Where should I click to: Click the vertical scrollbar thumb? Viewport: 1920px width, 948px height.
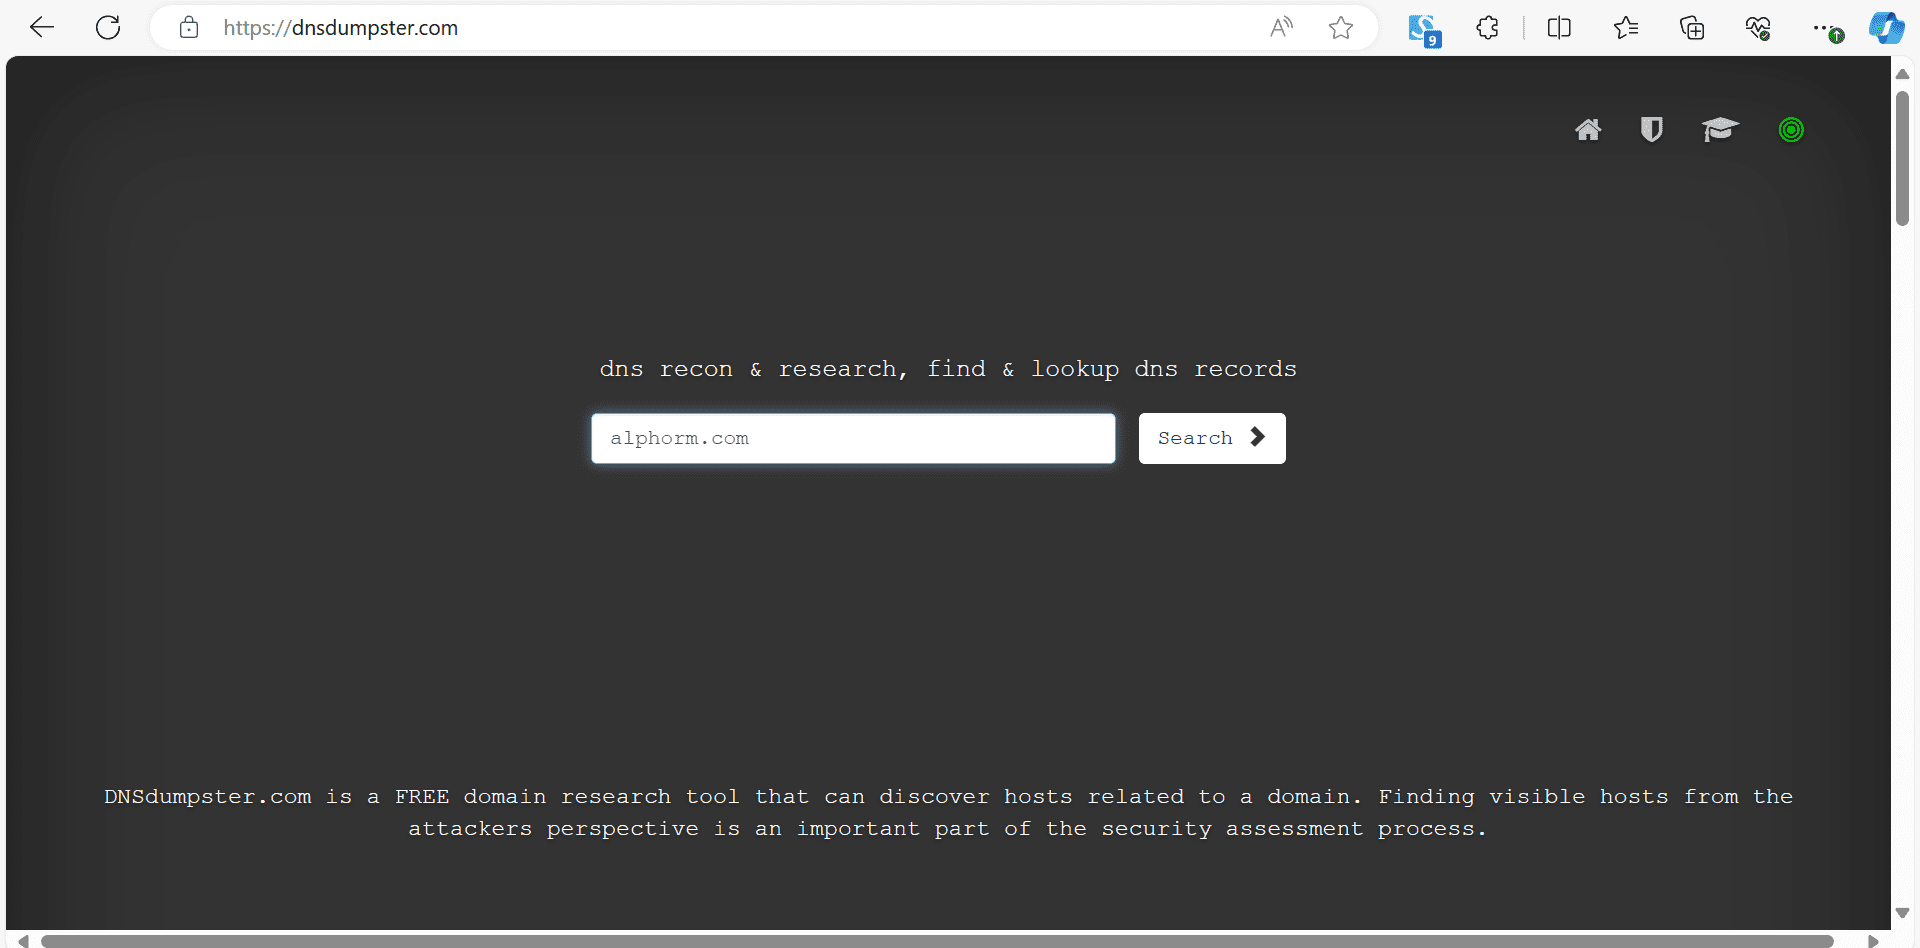tap(1903, 159)
